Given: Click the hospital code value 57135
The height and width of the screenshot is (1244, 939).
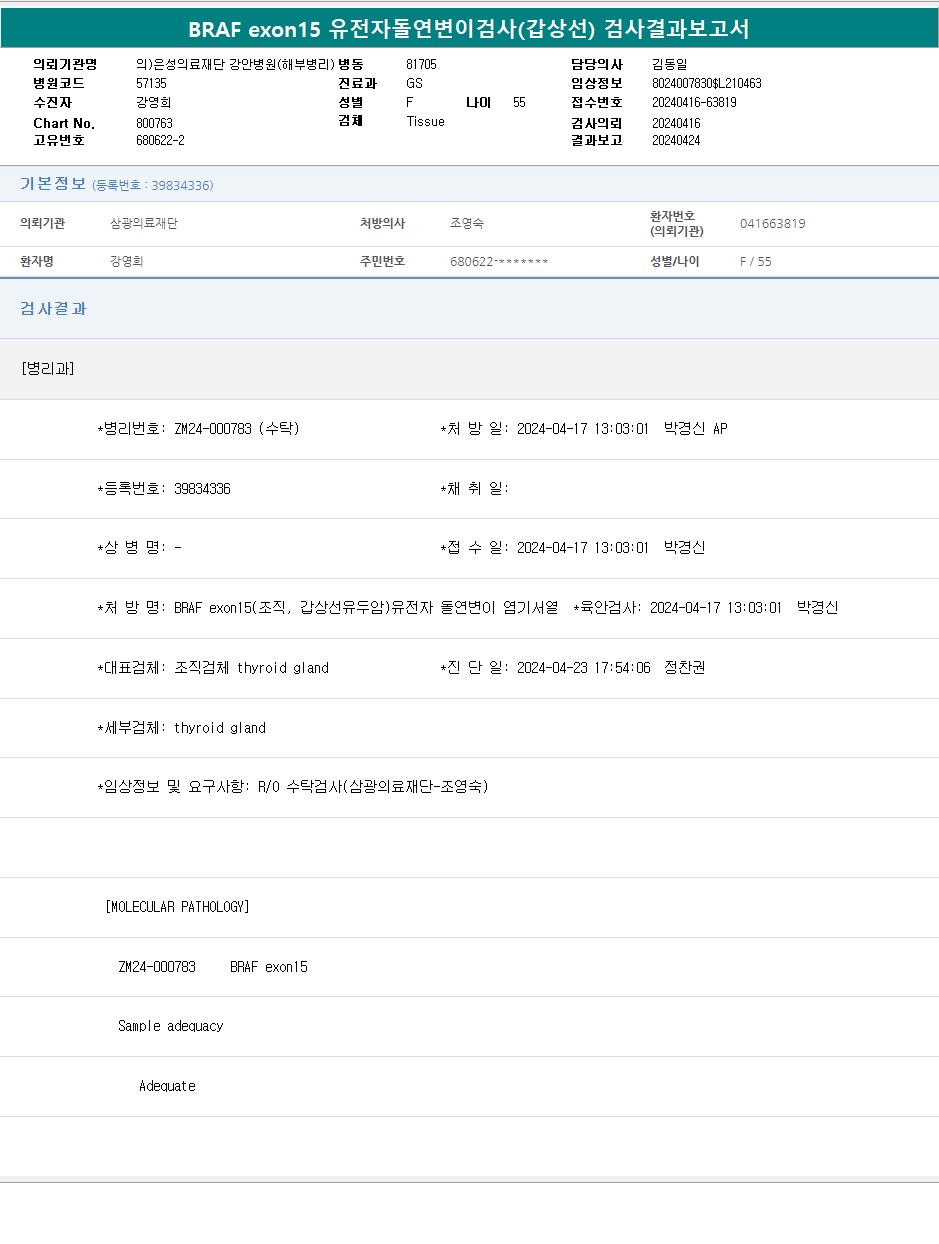Looking at the screenshot, I should (151, 83).
